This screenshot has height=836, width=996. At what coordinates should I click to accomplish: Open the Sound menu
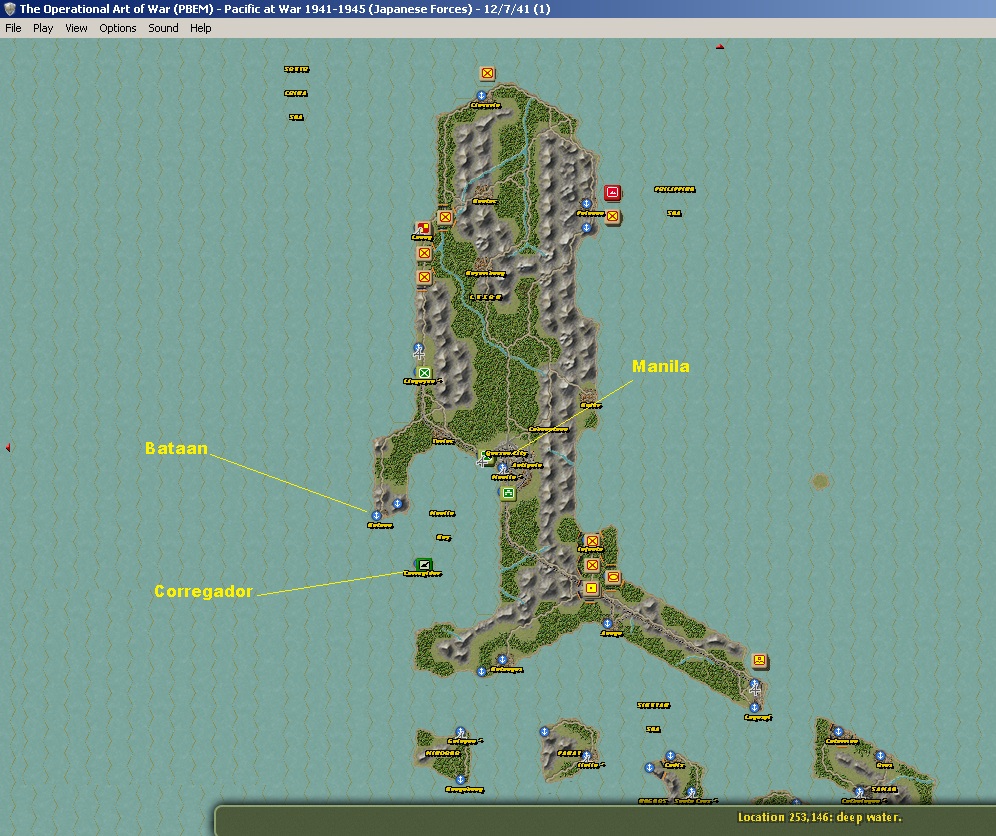163,28
